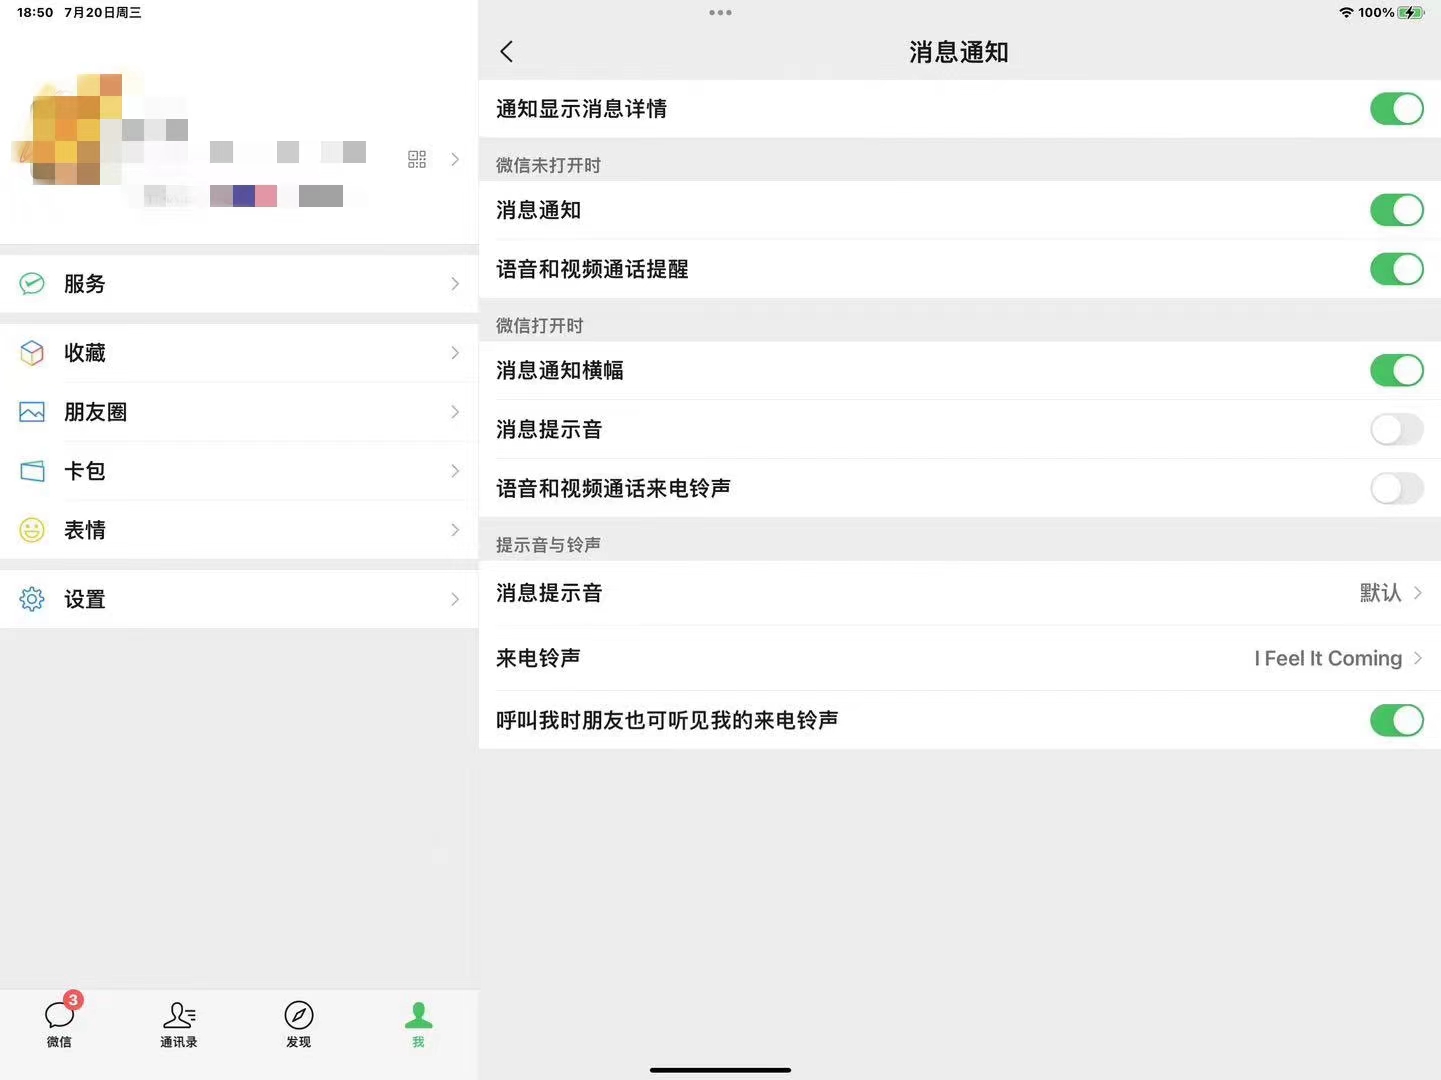Disable 消息通知横幅 banner option
This screenshot has height=1080, width=1441.
point(1396,370)
